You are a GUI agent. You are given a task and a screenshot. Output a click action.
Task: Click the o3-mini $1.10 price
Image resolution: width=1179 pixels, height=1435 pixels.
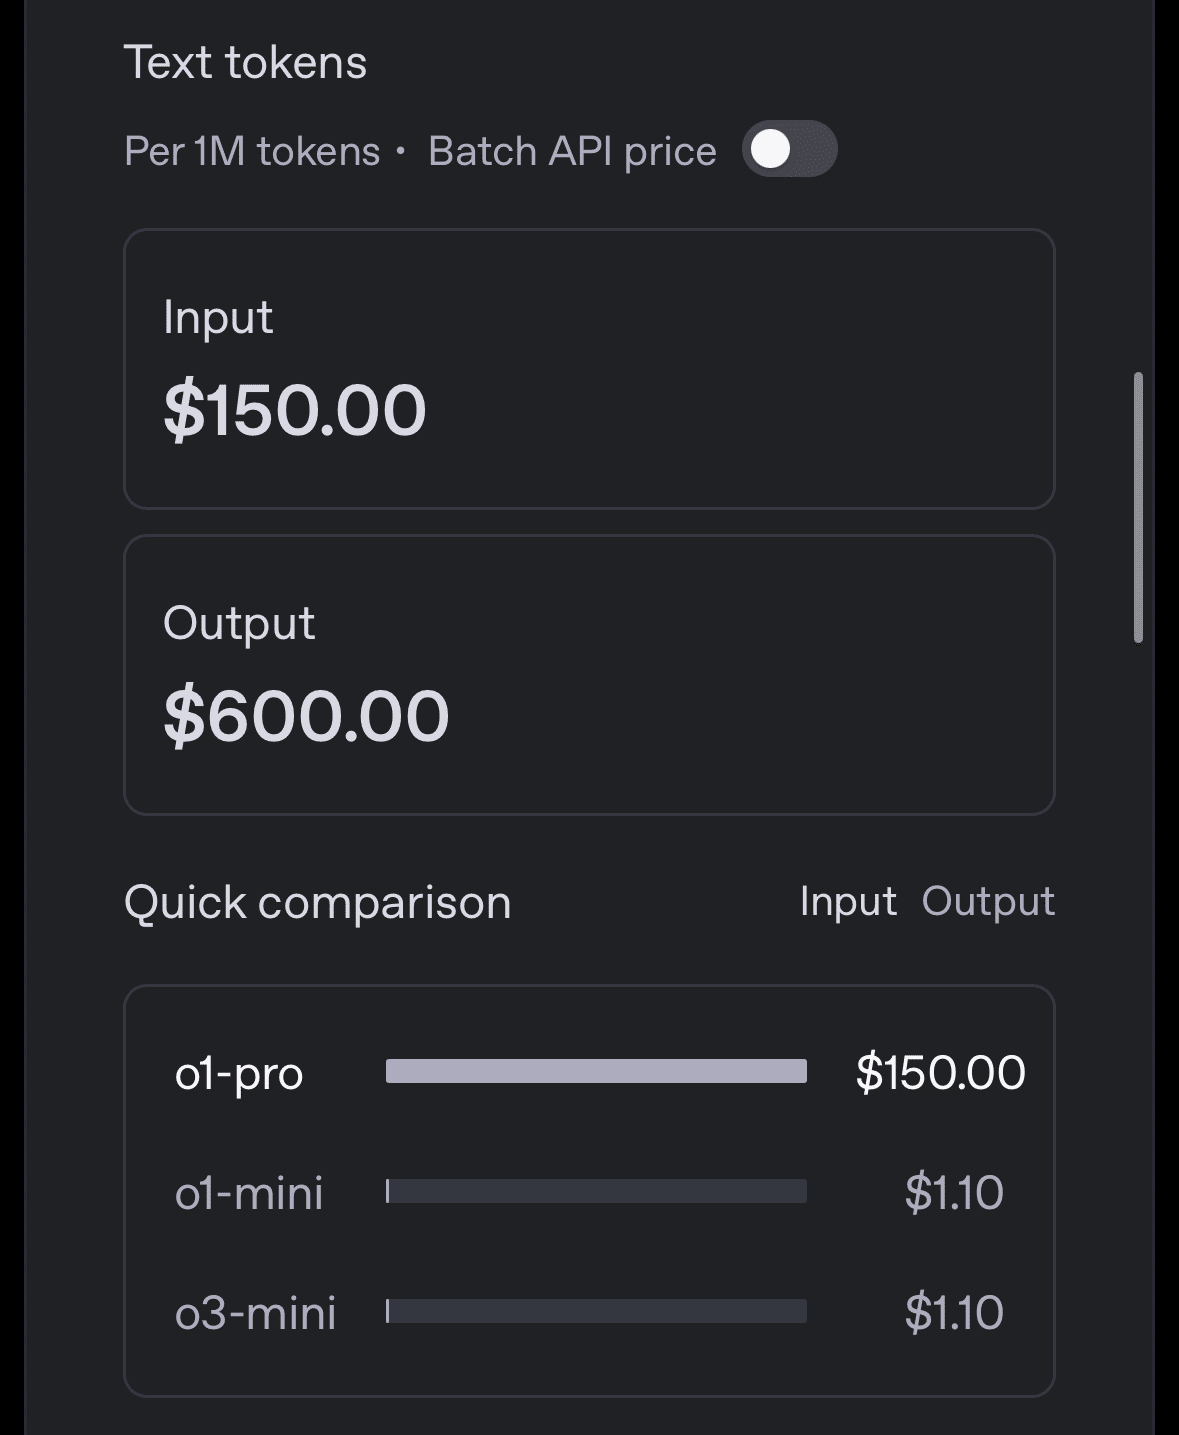click(x=953, y=1313)
